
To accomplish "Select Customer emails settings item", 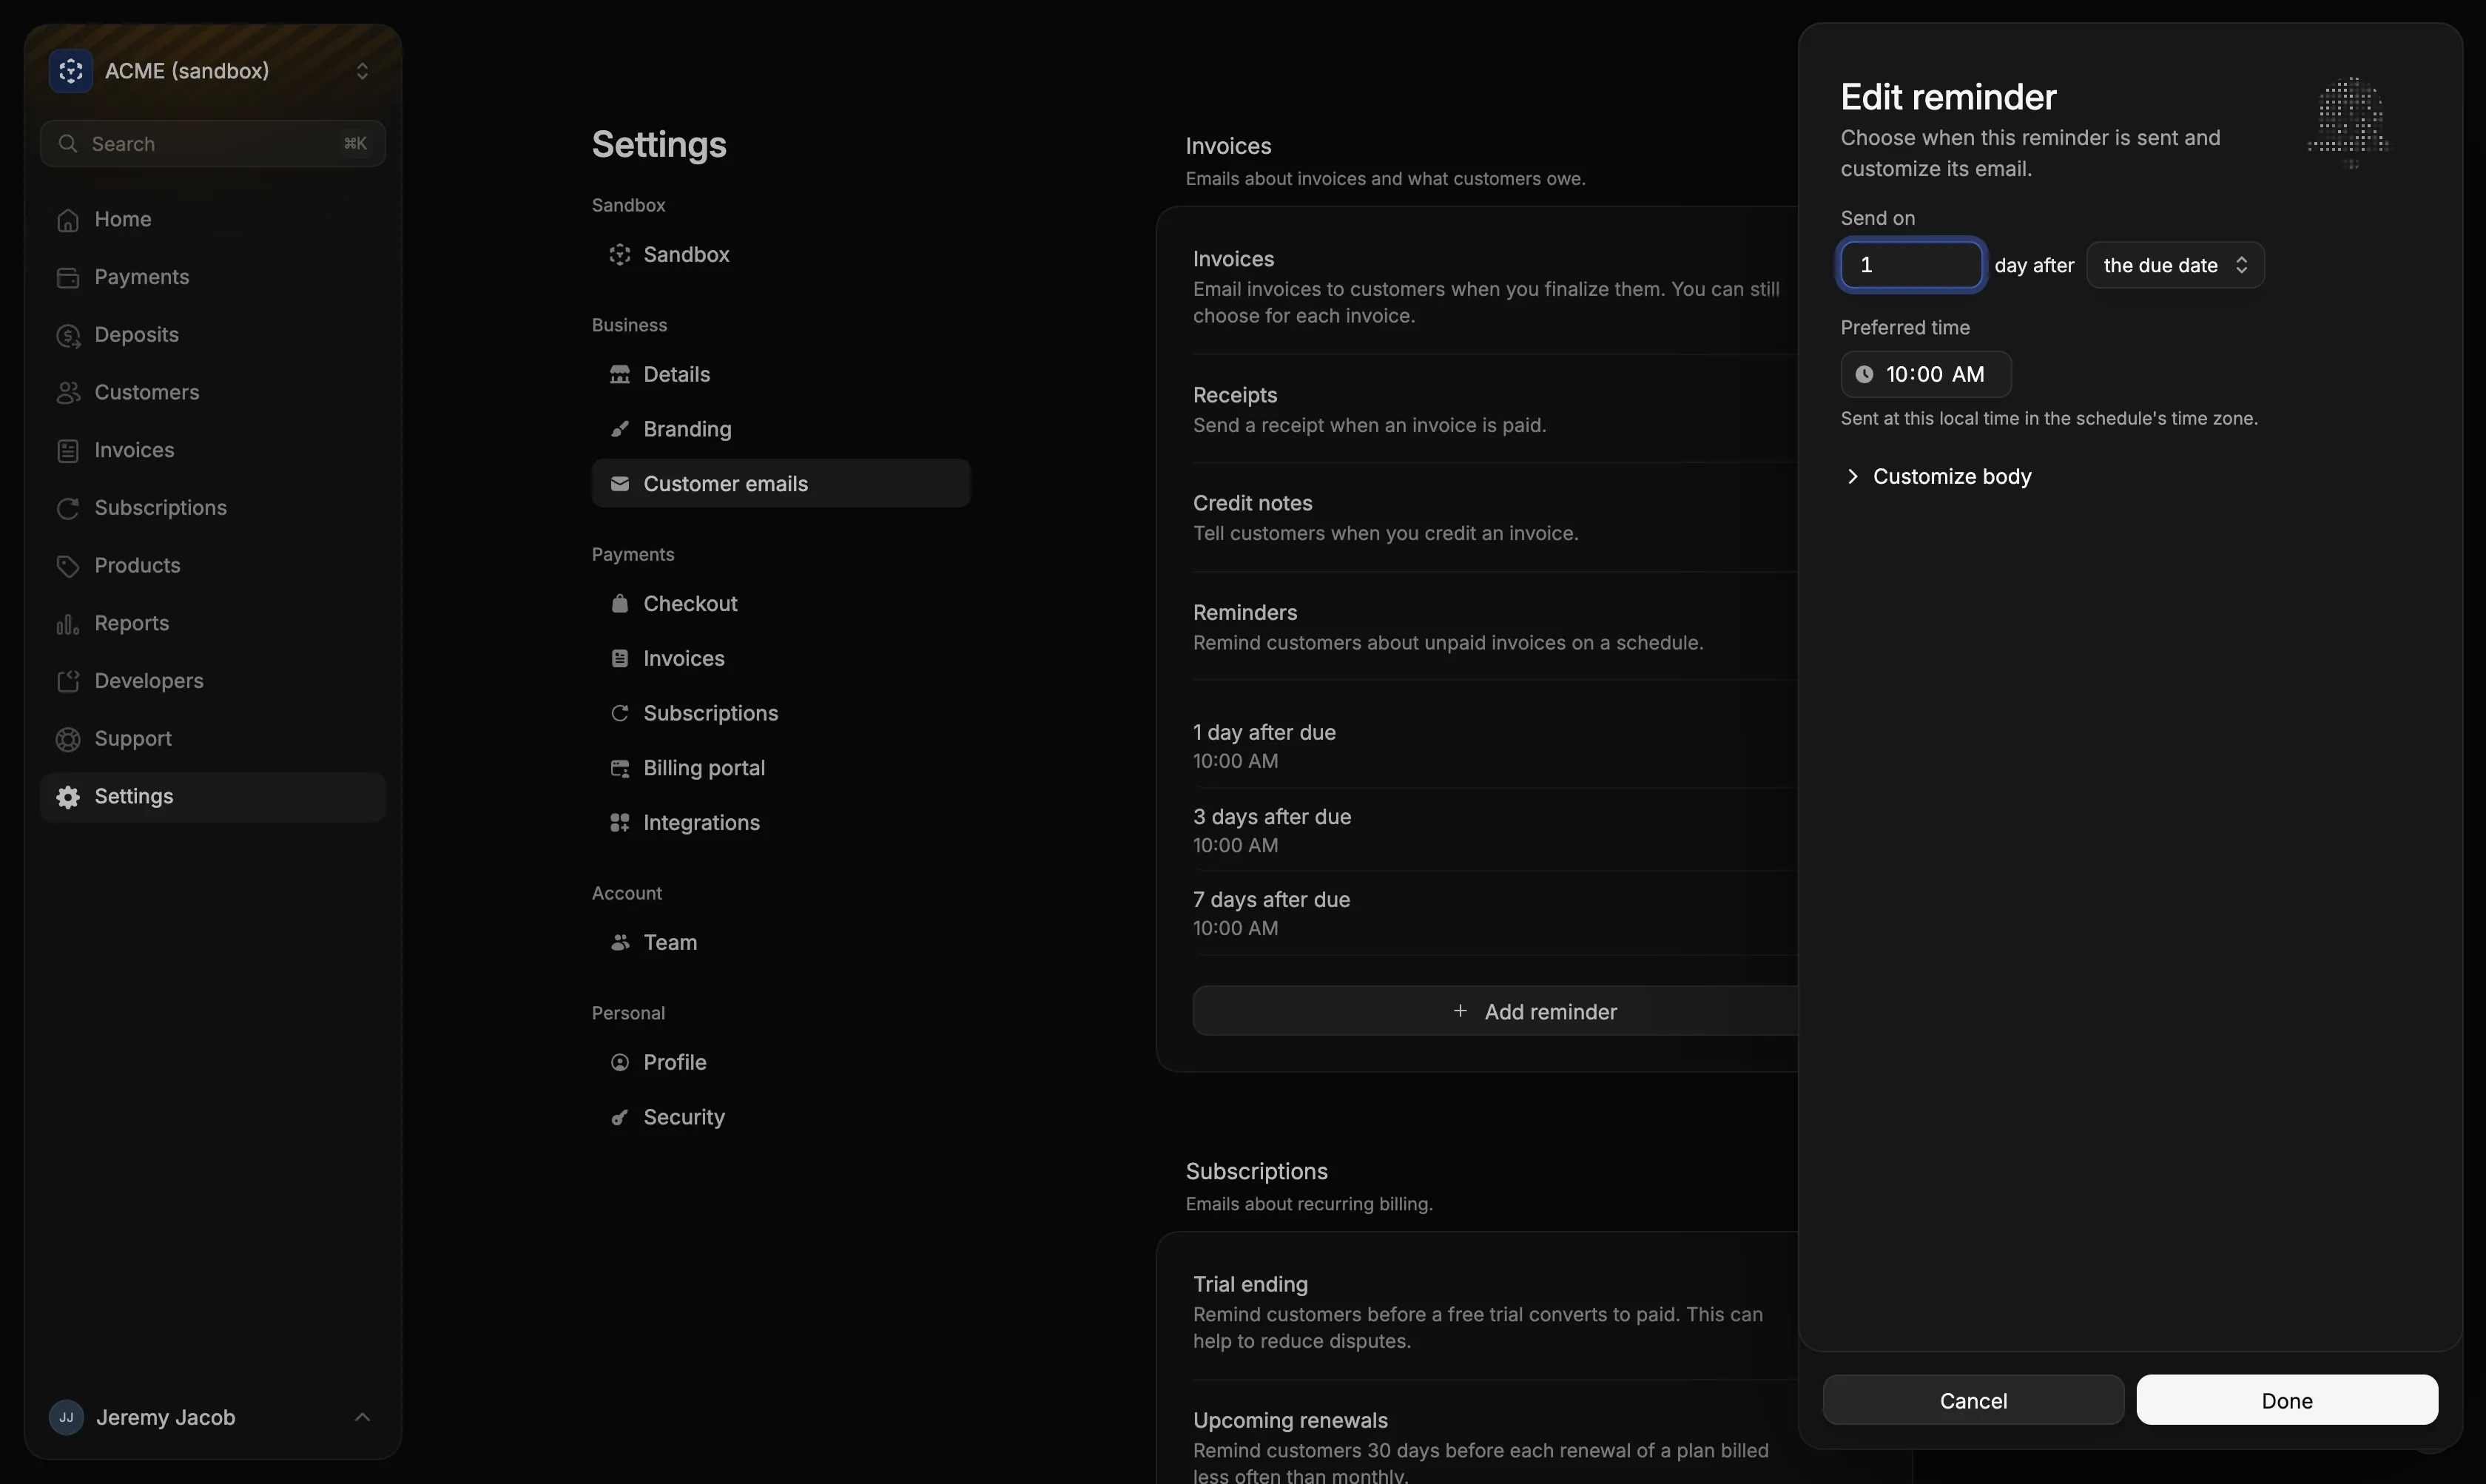I will pos(780,484).
